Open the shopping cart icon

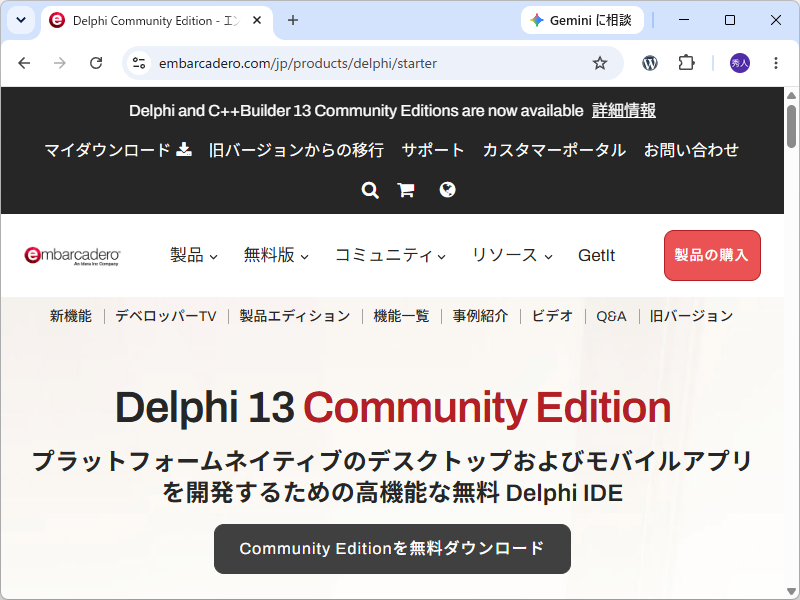pos(406,190)
